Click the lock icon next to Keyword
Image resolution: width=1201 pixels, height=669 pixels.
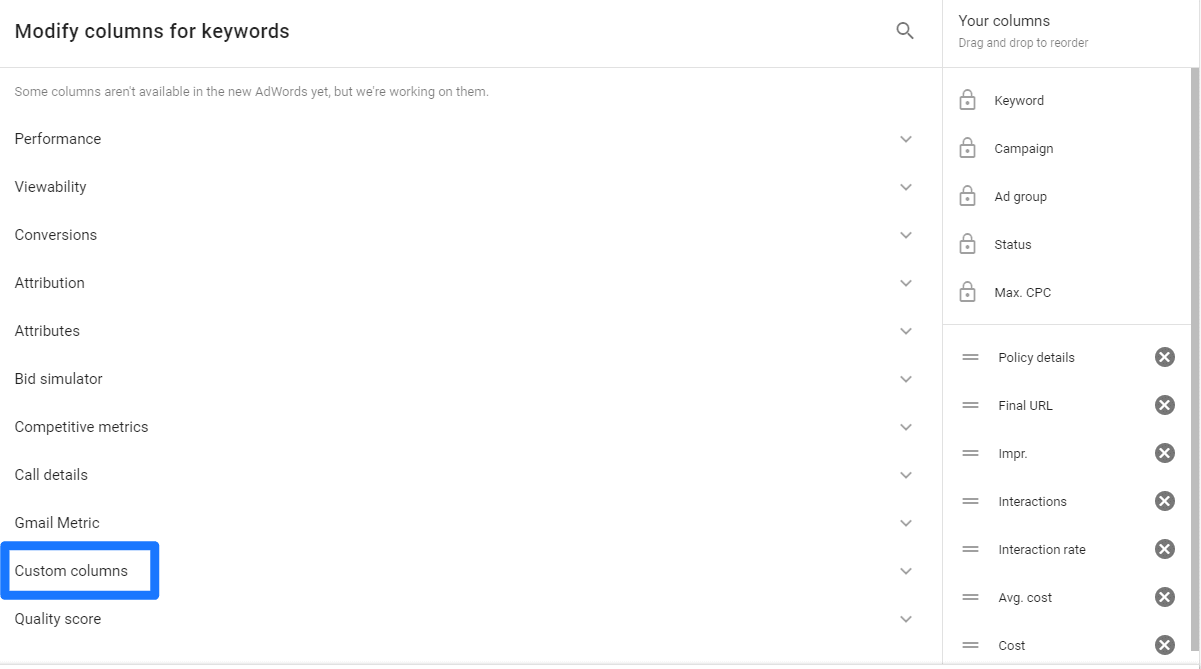point(967,100)
